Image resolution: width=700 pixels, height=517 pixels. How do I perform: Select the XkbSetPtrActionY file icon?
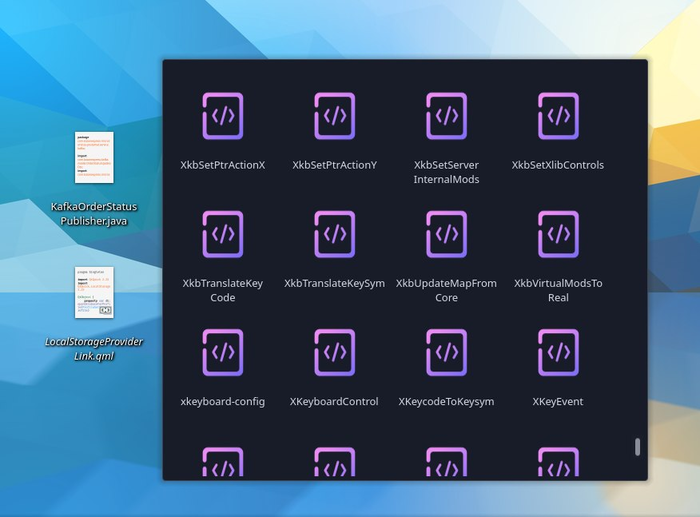(334, 116)
